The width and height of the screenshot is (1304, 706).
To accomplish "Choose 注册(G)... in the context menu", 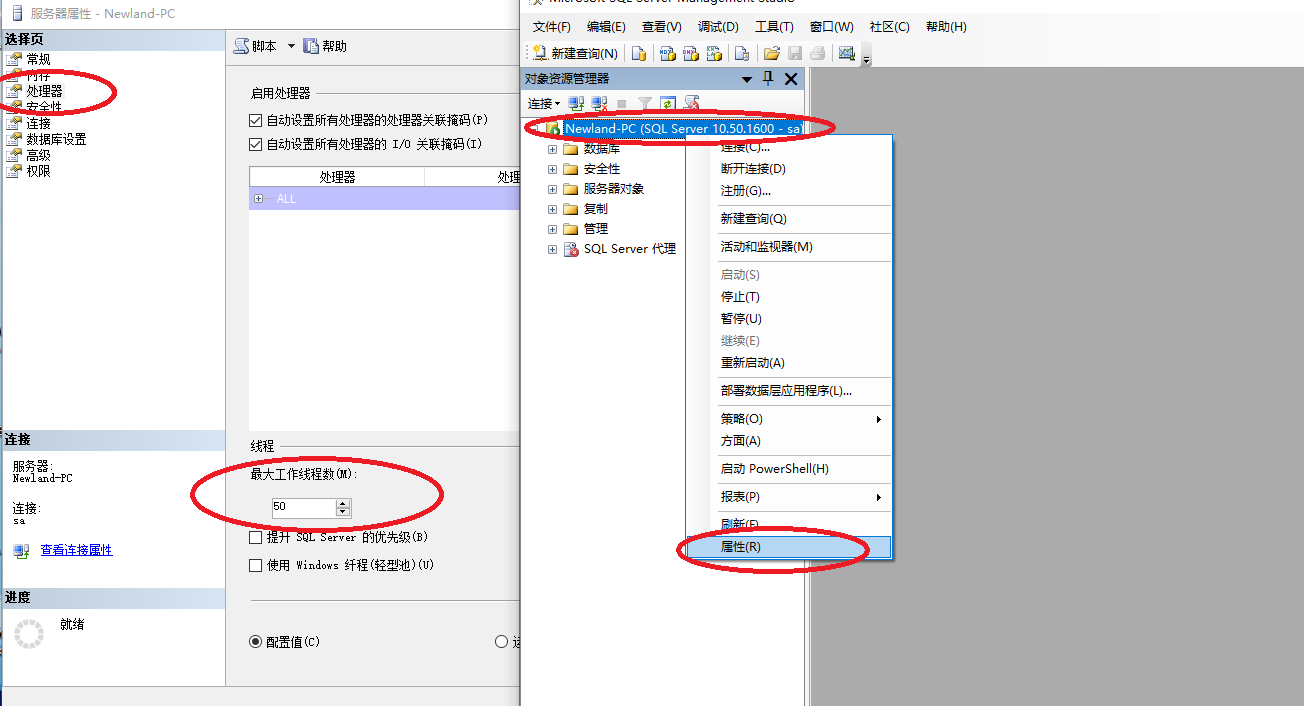I will (788, 191).
